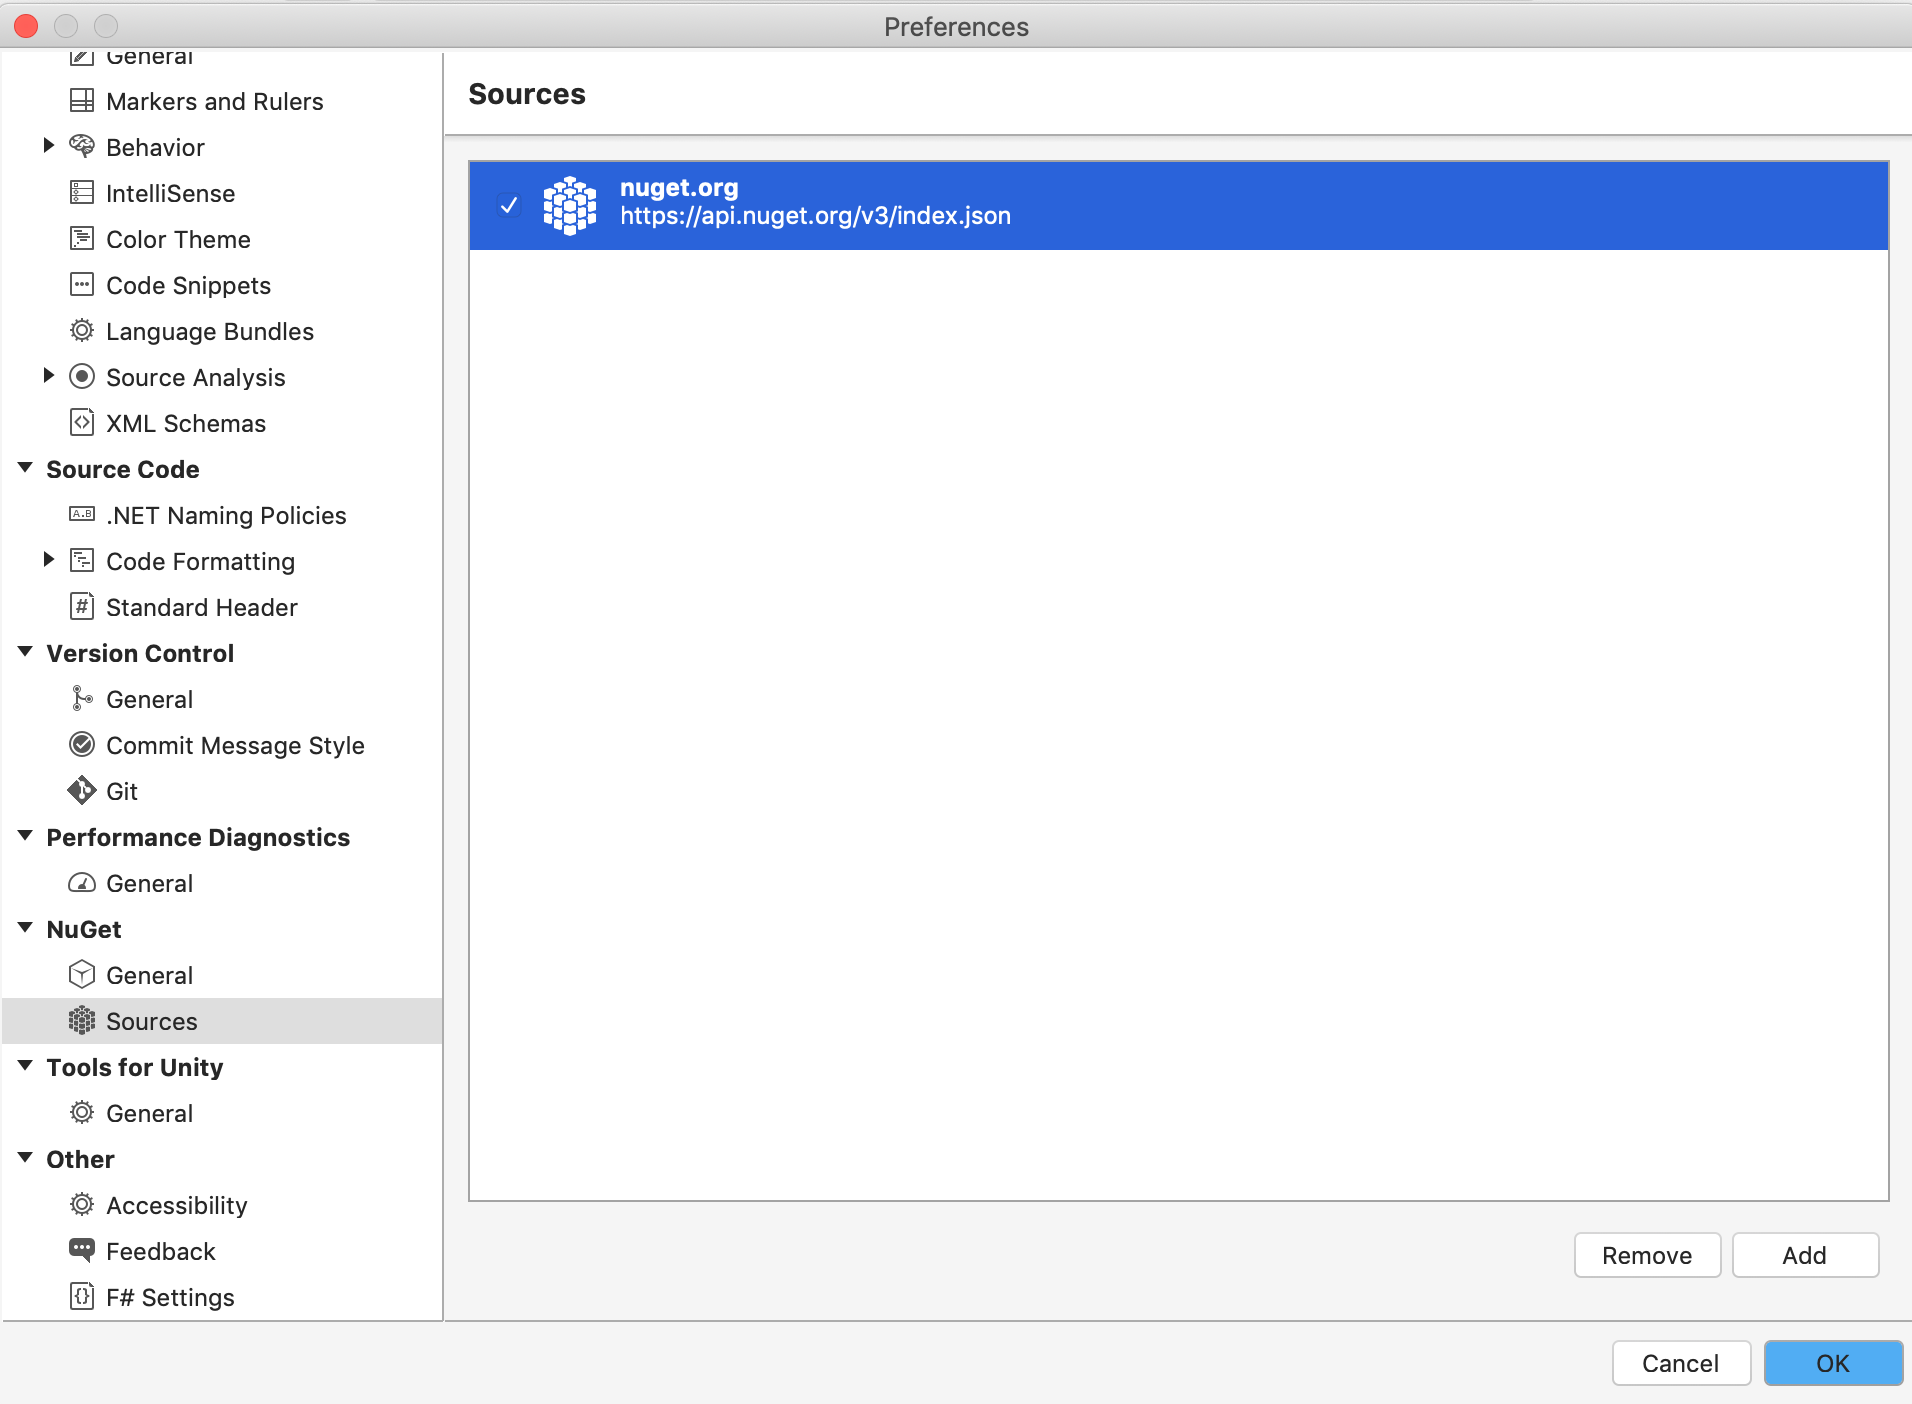Click the api.nuget.org index.json URL text
This screenshot has width=1912, height=1404.
coord(815,216)
